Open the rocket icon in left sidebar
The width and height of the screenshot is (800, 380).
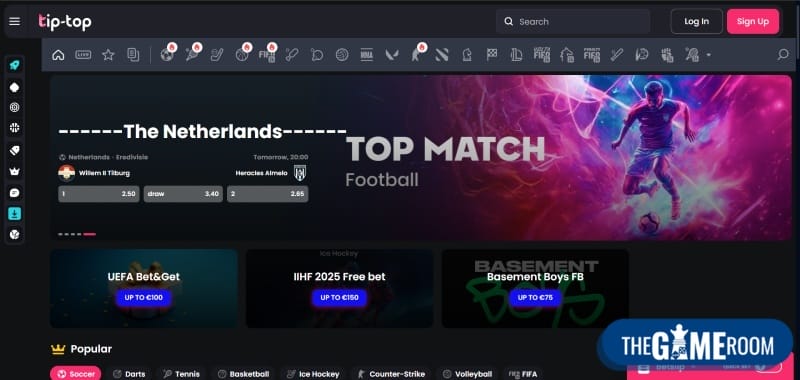[x=15, y=65]
